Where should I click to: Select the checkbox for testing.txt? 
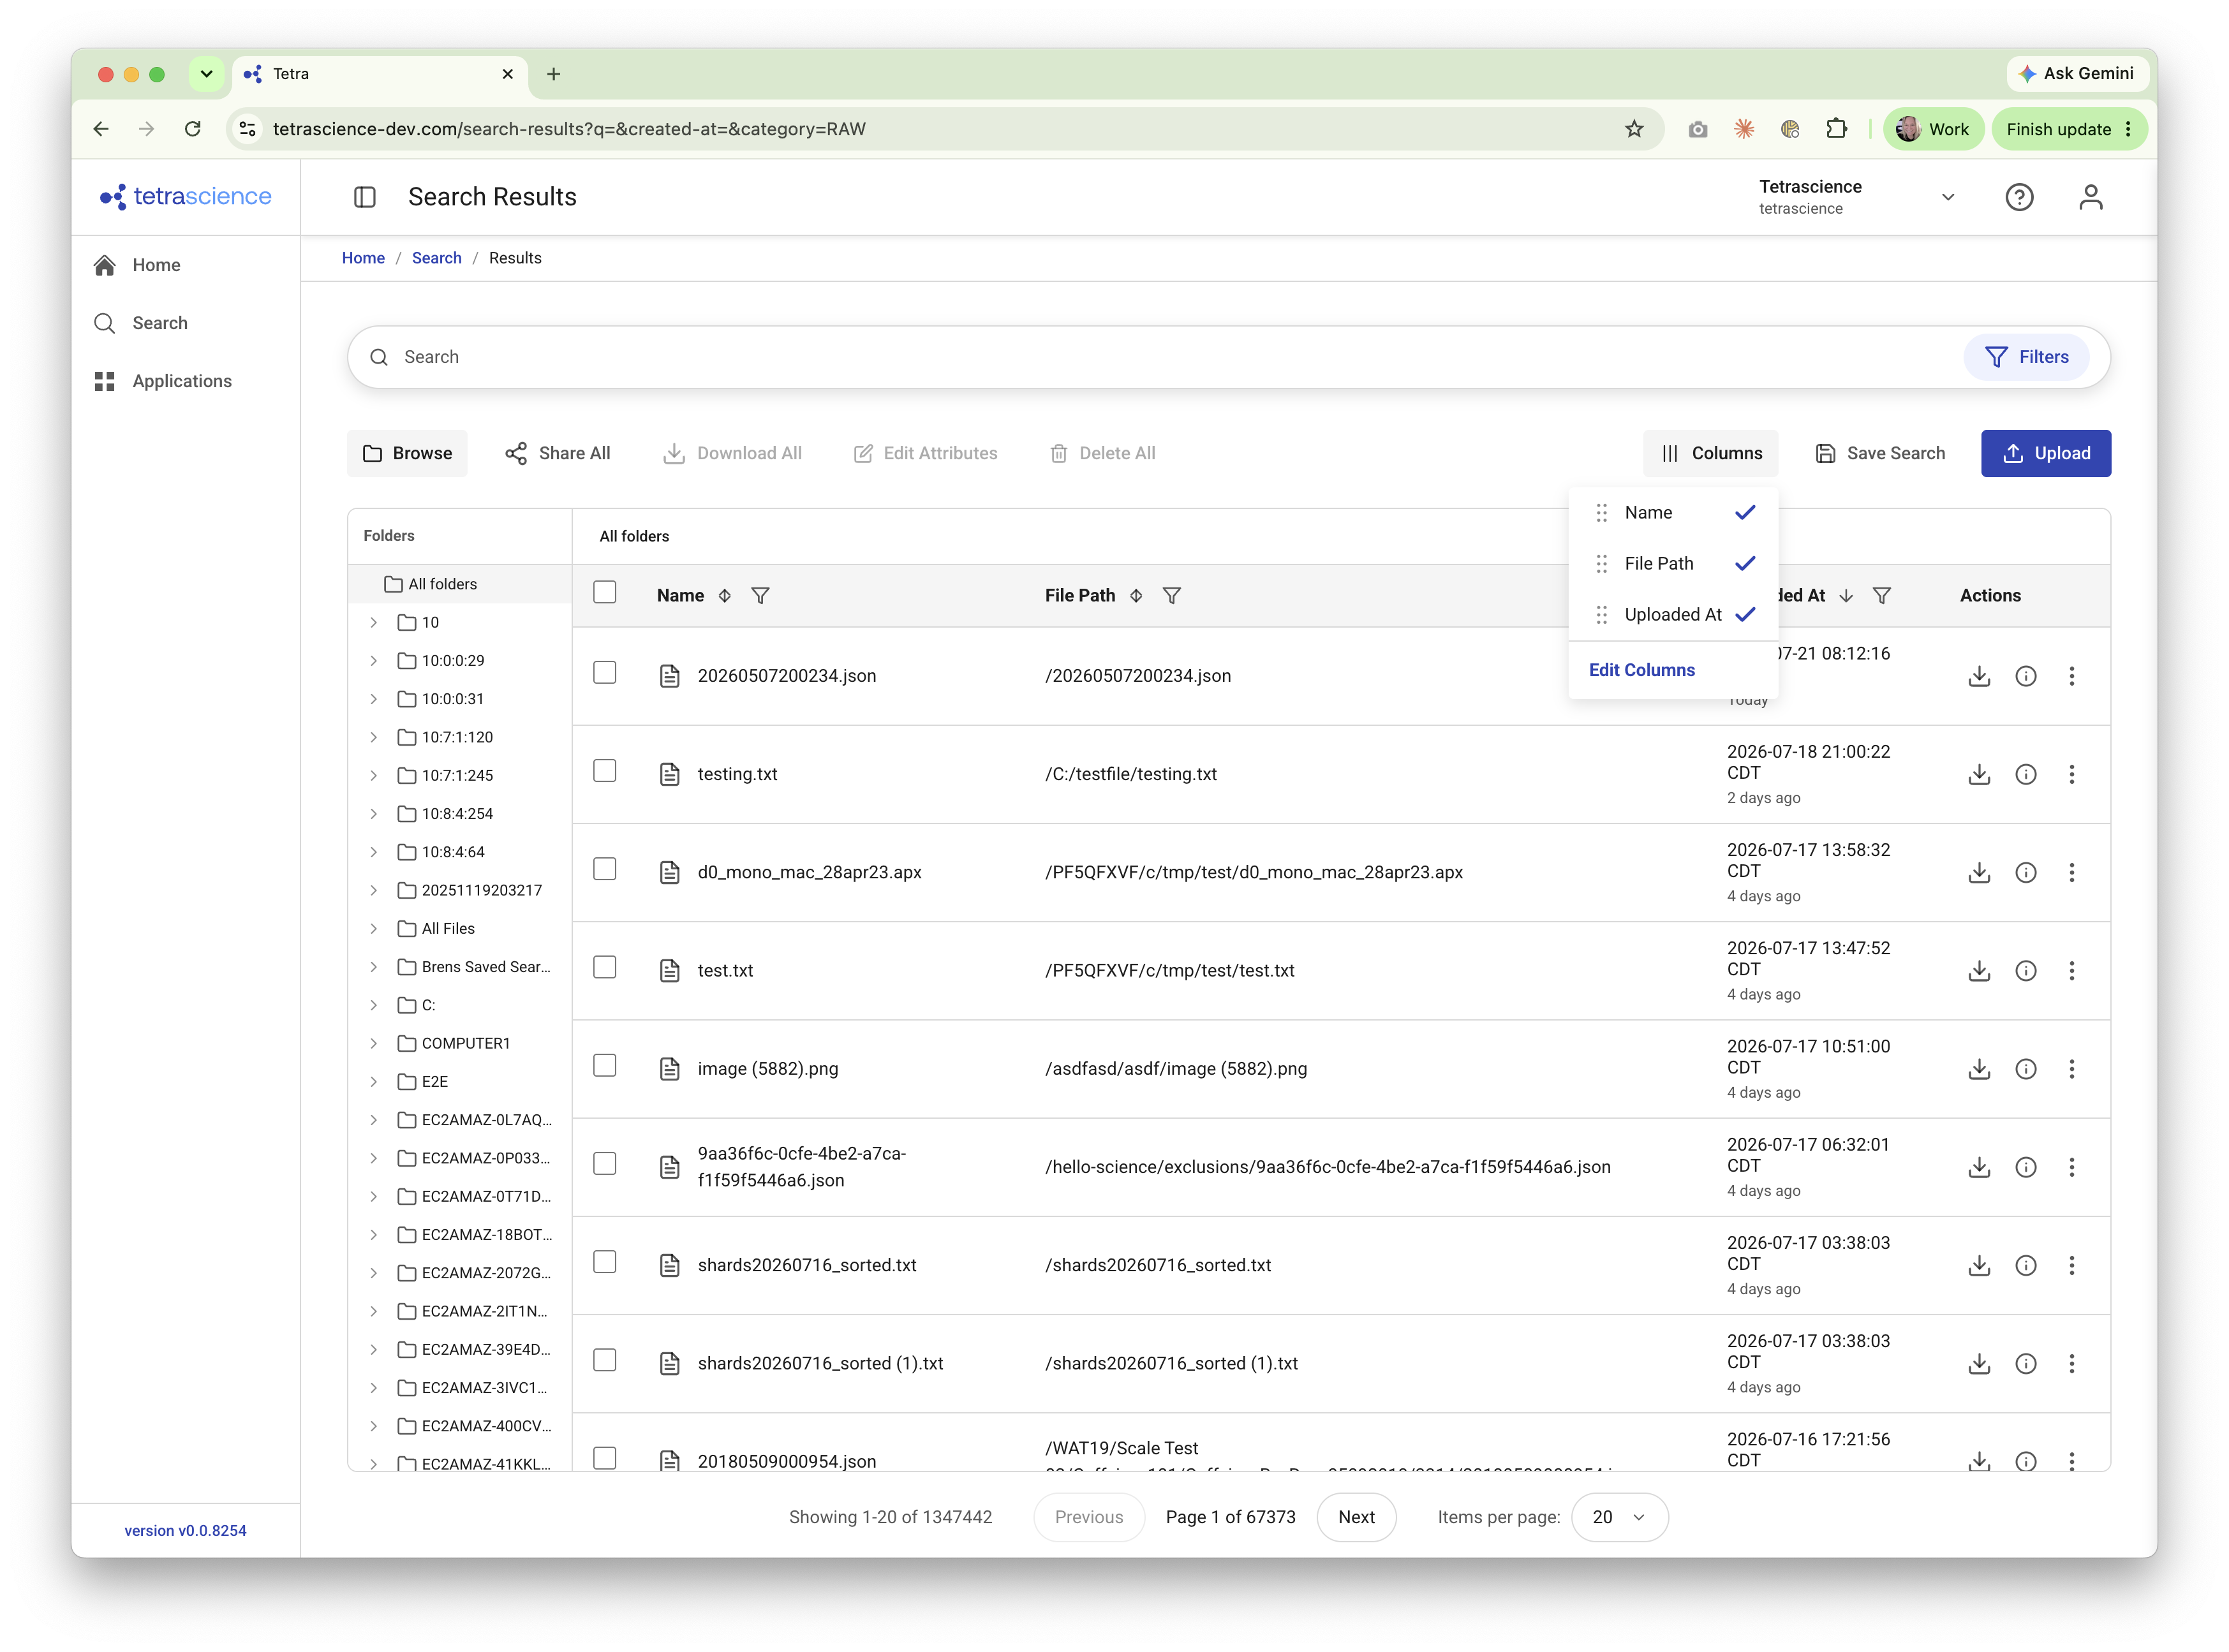[x=605, y=771]
